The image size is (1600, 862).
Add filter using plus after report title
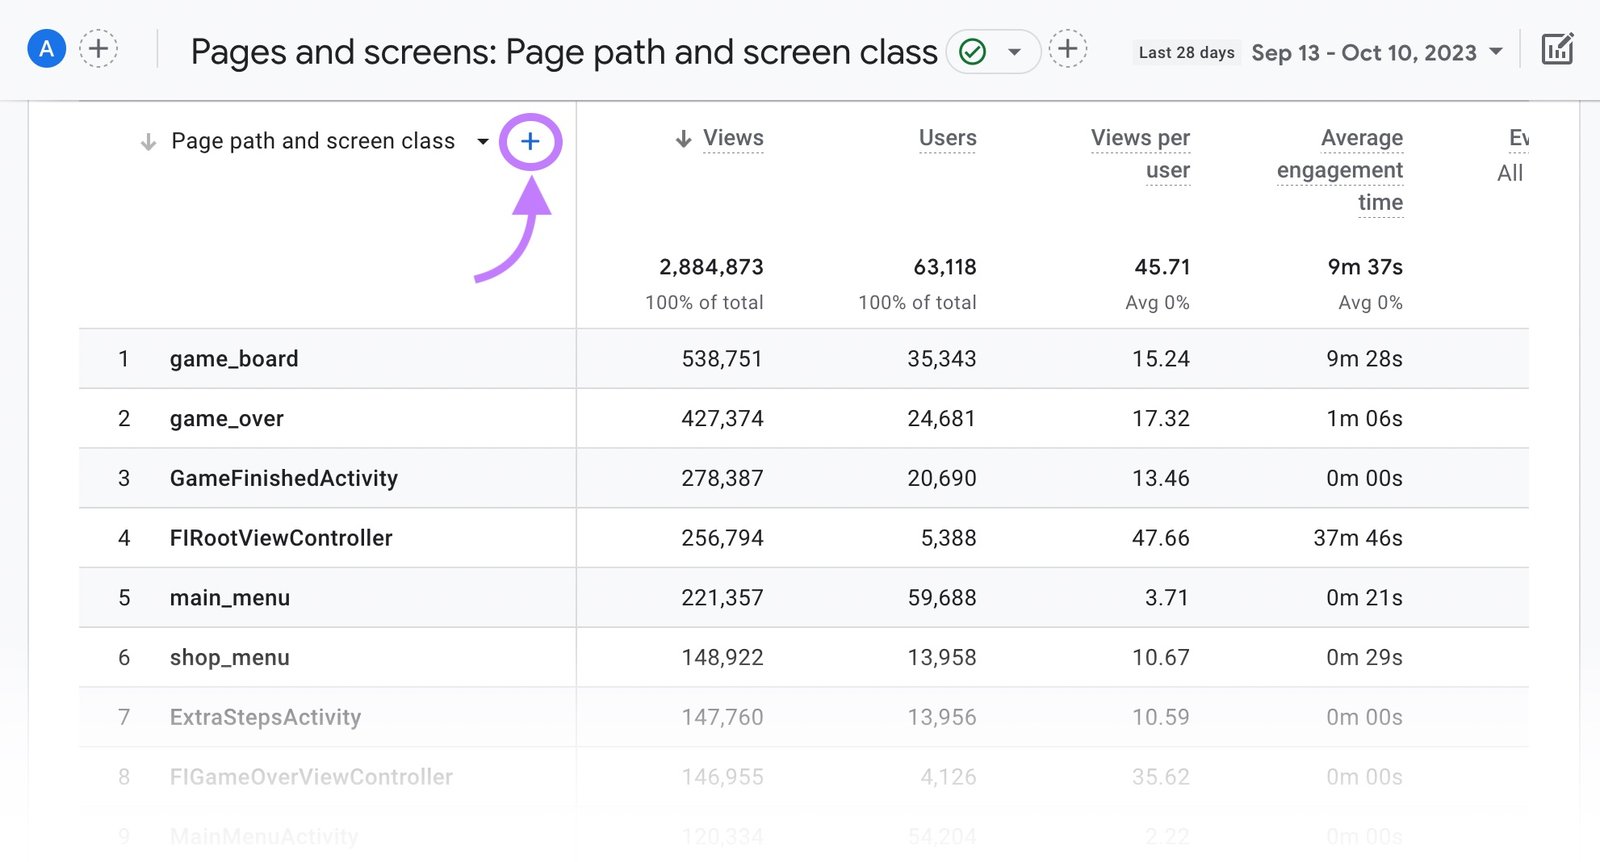[x=1067, y=49]
